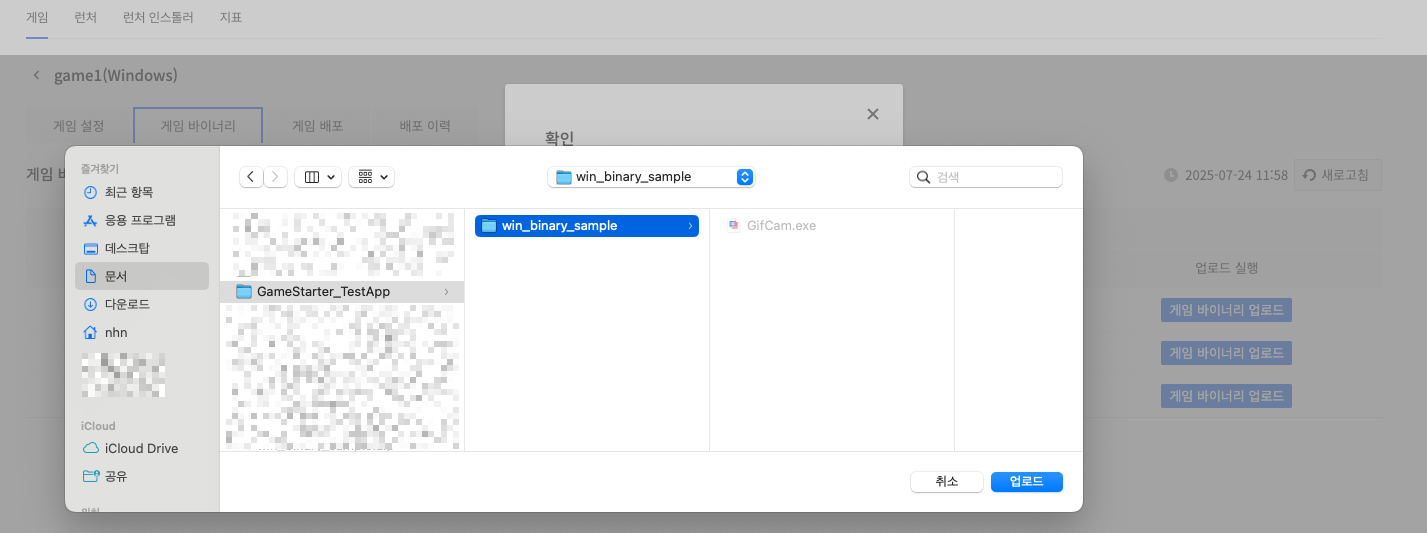
Task: Open iCloud Drive in sidebar
Action: click(x=141, y=448)
